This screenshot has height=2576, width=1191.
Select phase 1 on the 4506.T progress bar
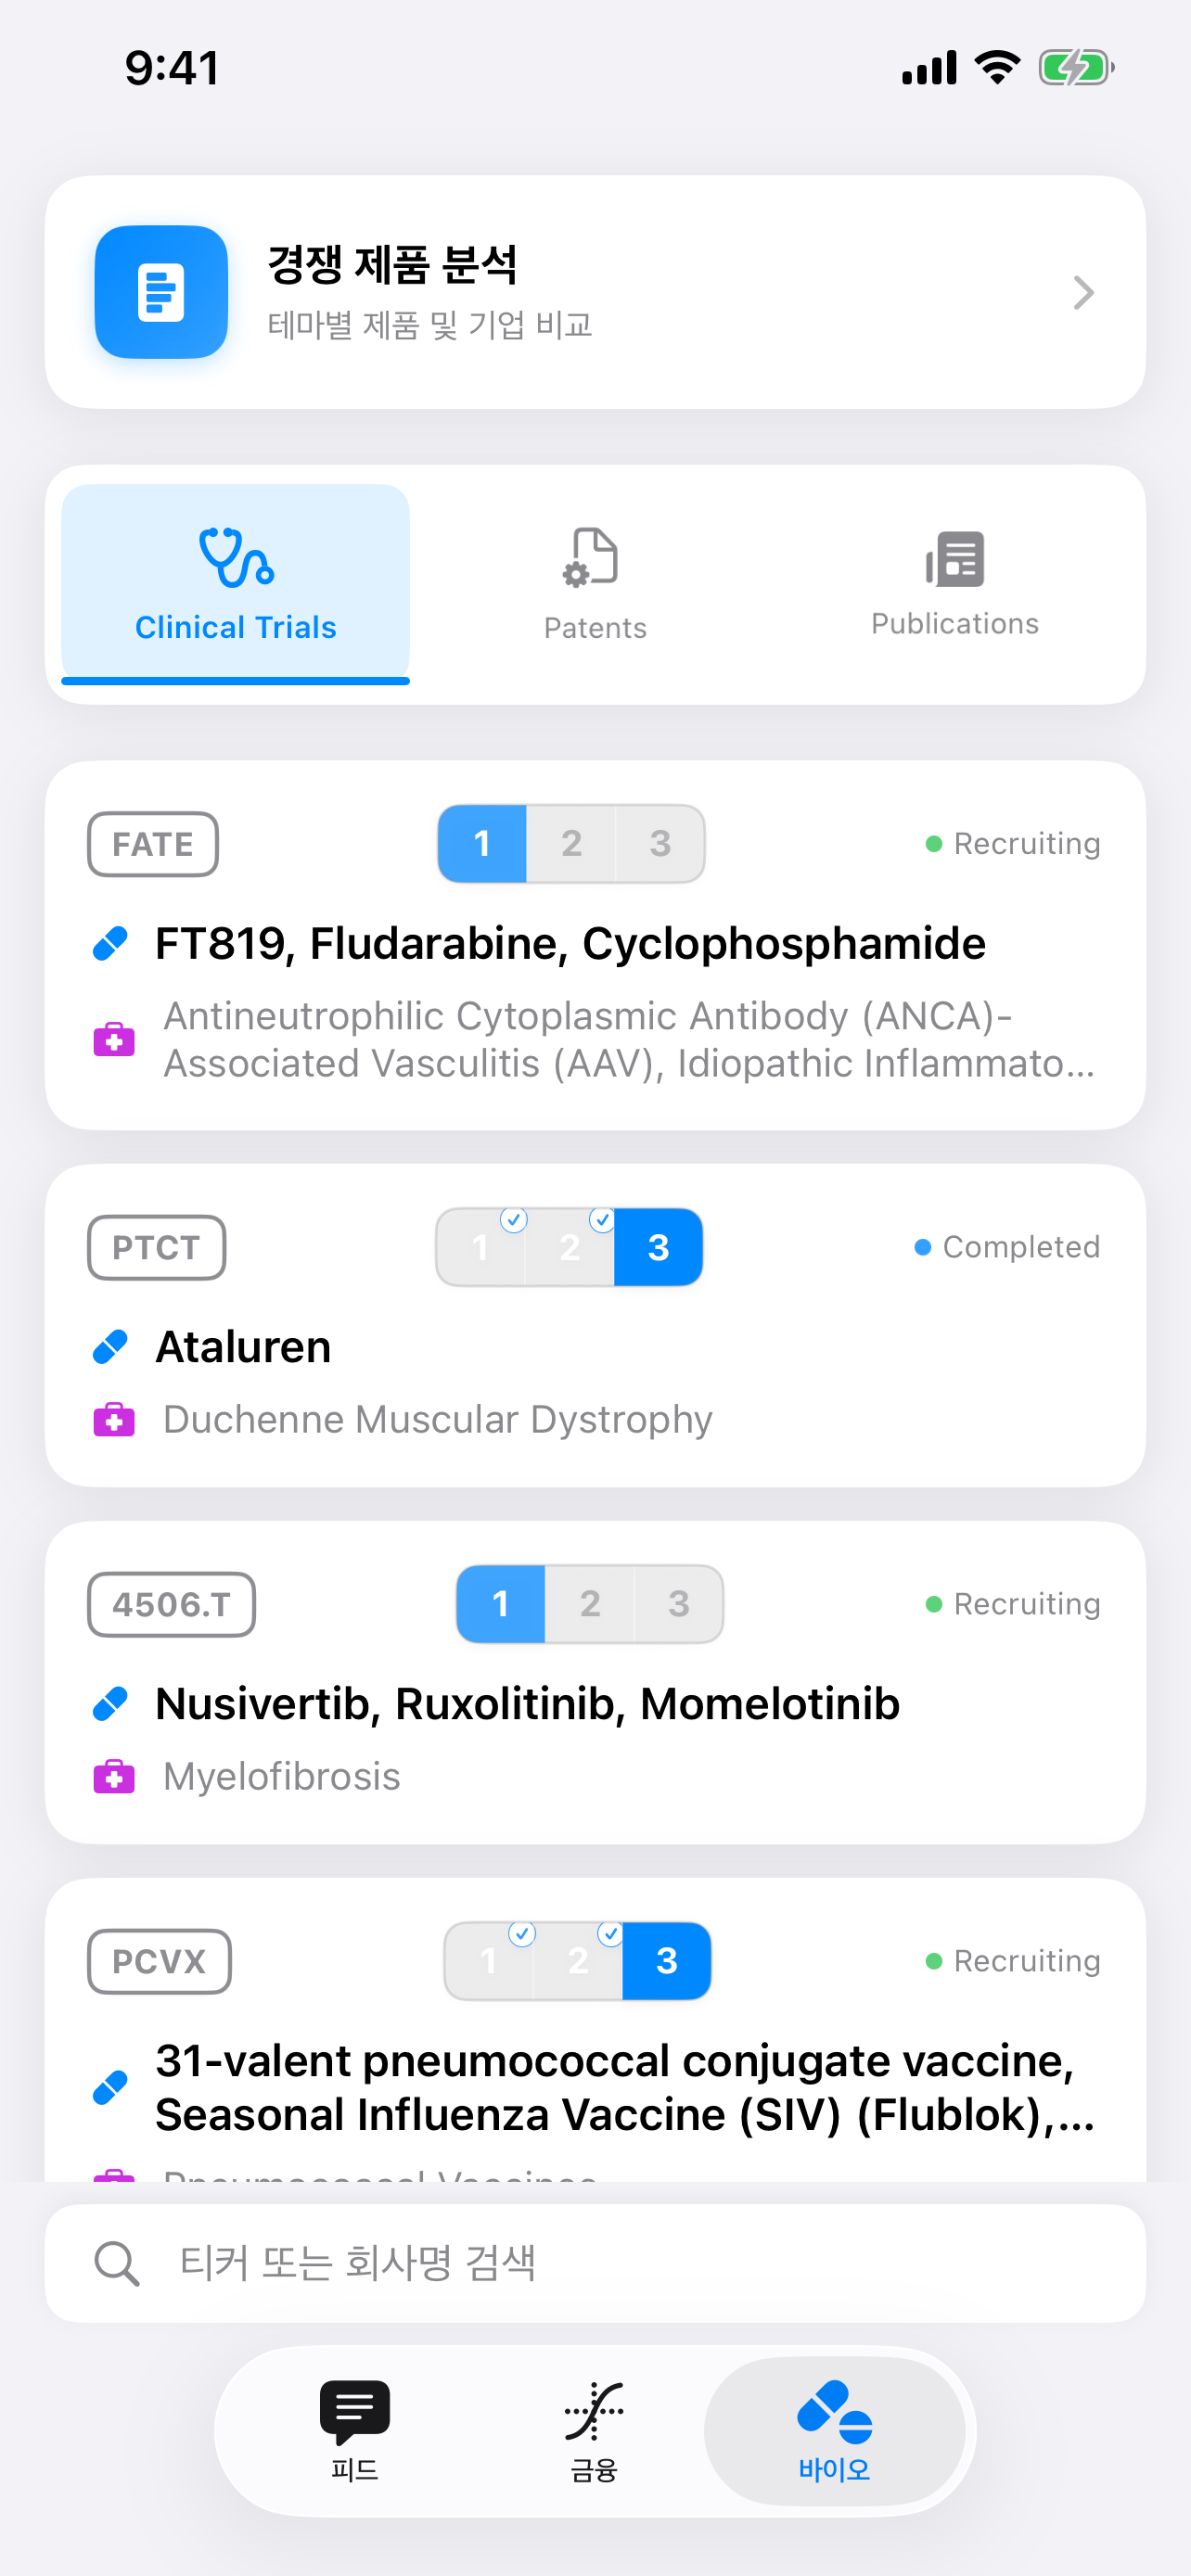point(500,1604)
